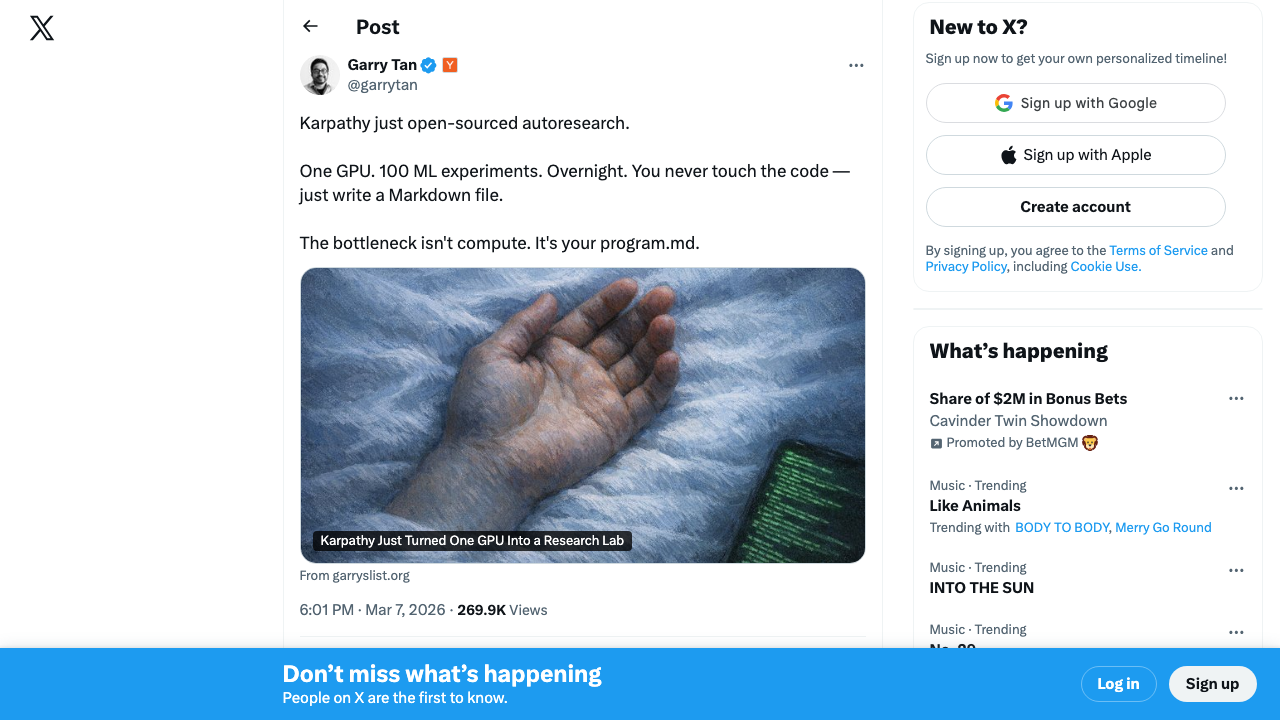Sign up with Apple button
The height and width of the screenshot is (720, 1280).
pyautogui.click(x=1075, y=155)
